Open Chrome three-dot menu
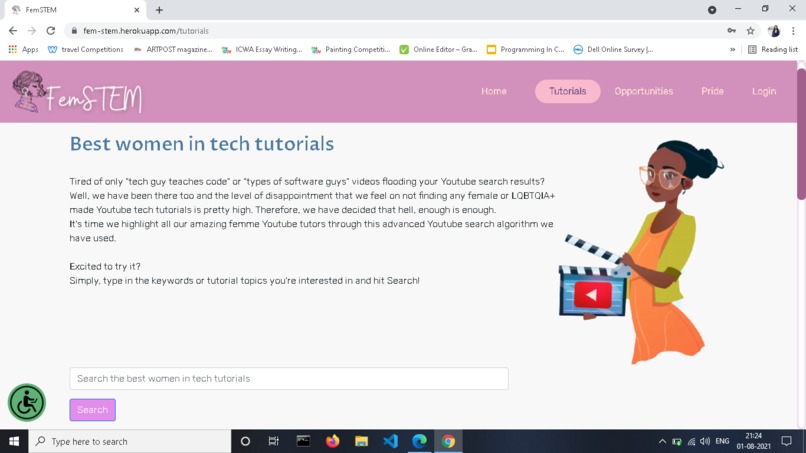The height and width of the screenshot is (453, 806). click(793, 31)
